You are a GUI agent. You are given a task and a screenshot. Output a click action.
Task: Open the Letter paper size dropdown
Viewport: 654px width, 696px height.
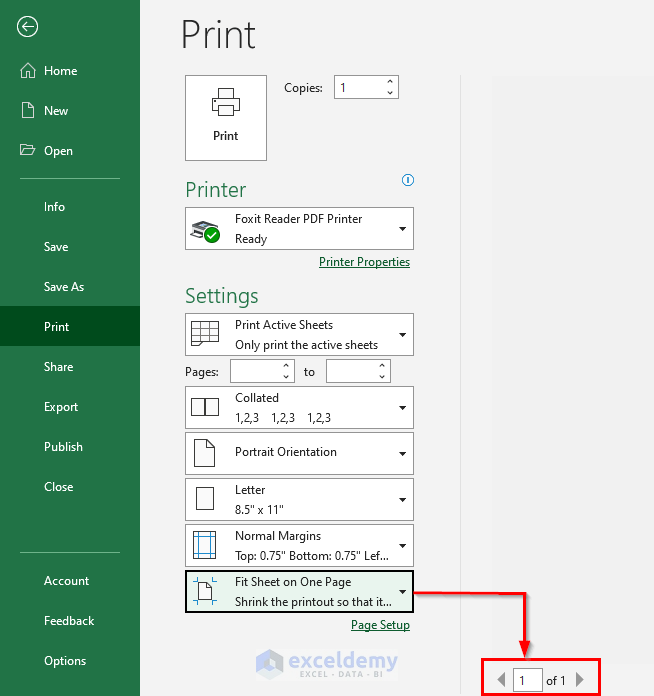[402, 500]
